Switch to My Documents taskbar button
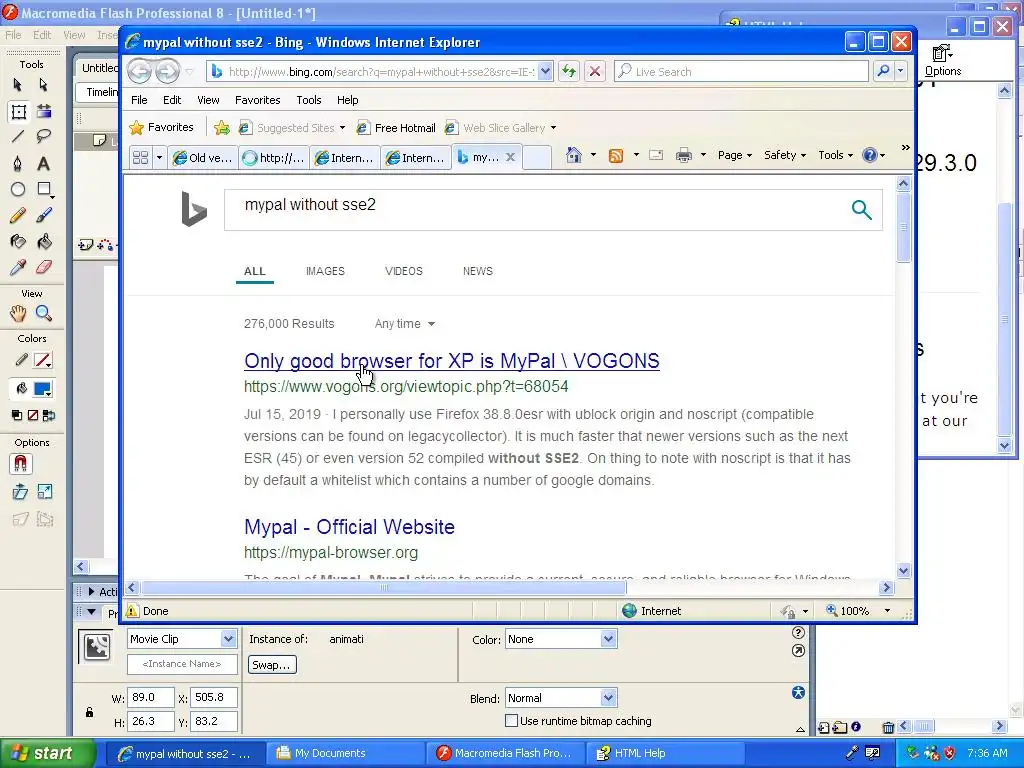1024x768 pixels. coord(346,754)
